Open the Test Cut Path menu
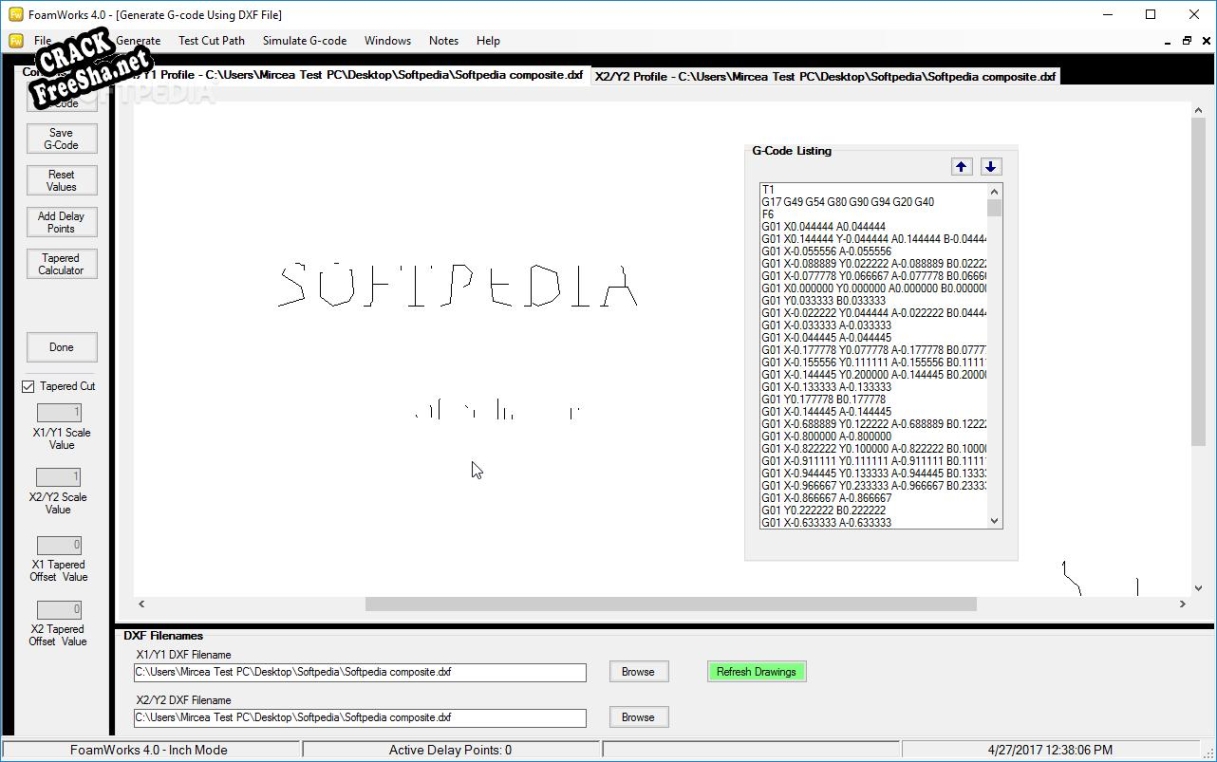 [x=211, y=41]
